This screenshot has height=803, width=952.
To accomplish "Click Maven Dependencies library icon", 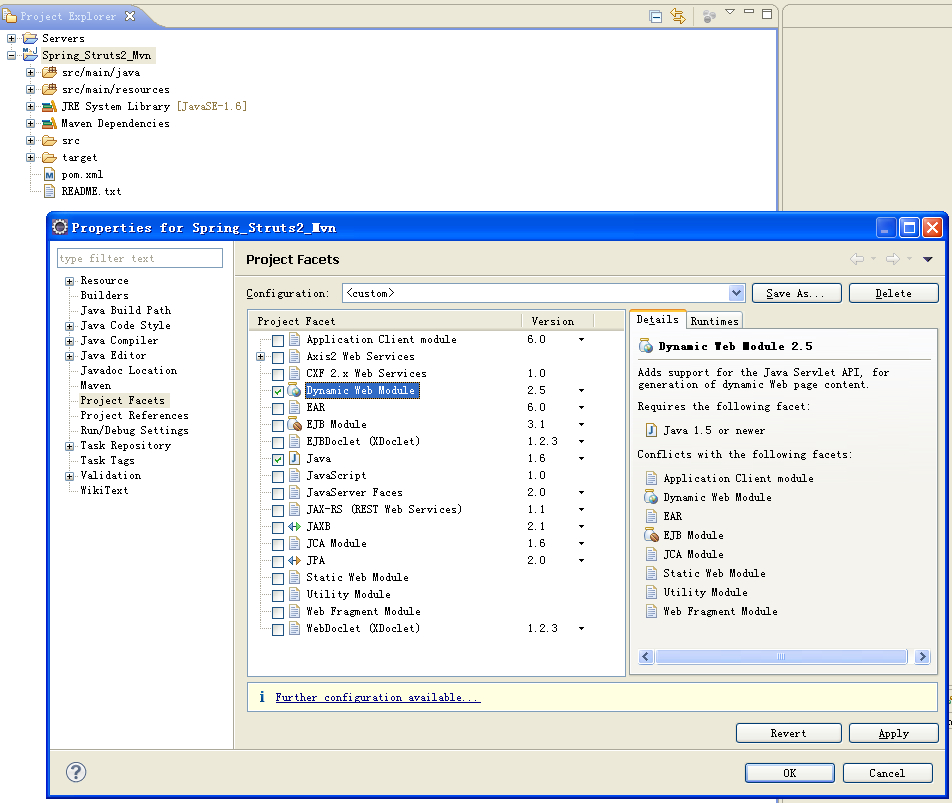I will [x=49, y=124].
